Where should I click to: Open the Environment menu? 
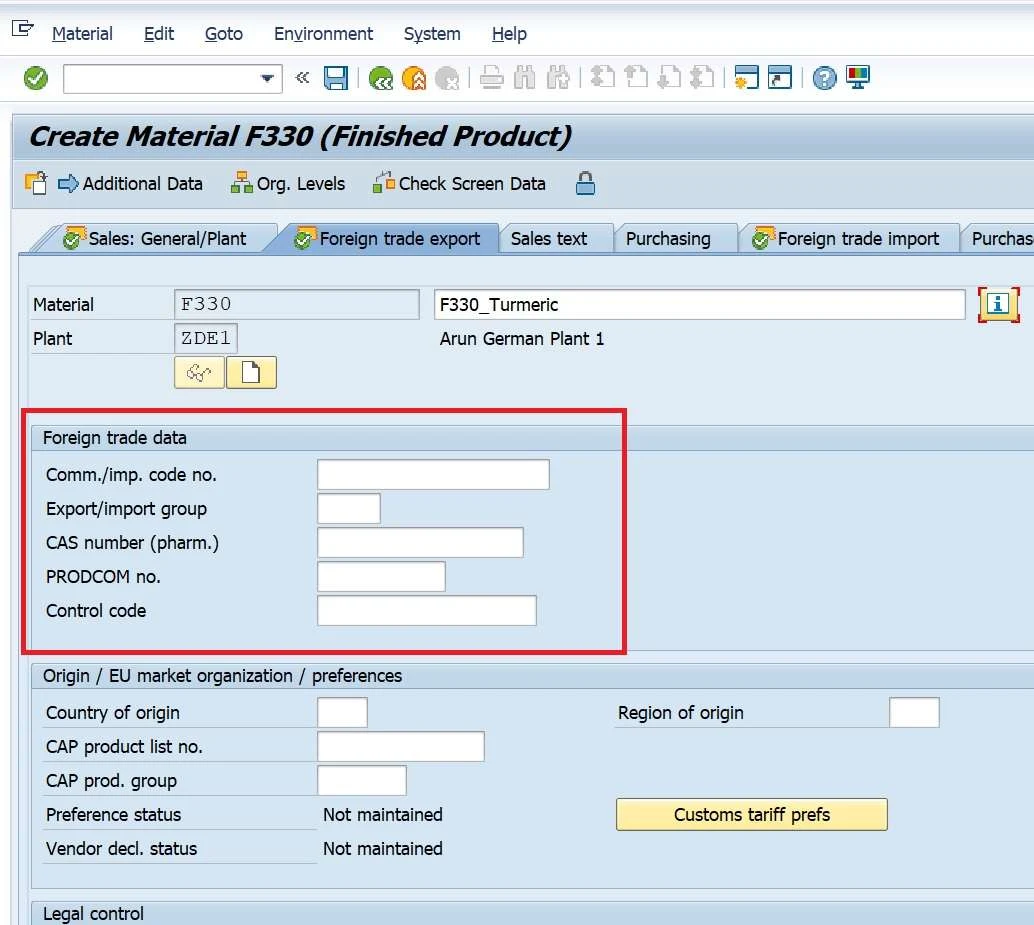(x=323, y=34)
